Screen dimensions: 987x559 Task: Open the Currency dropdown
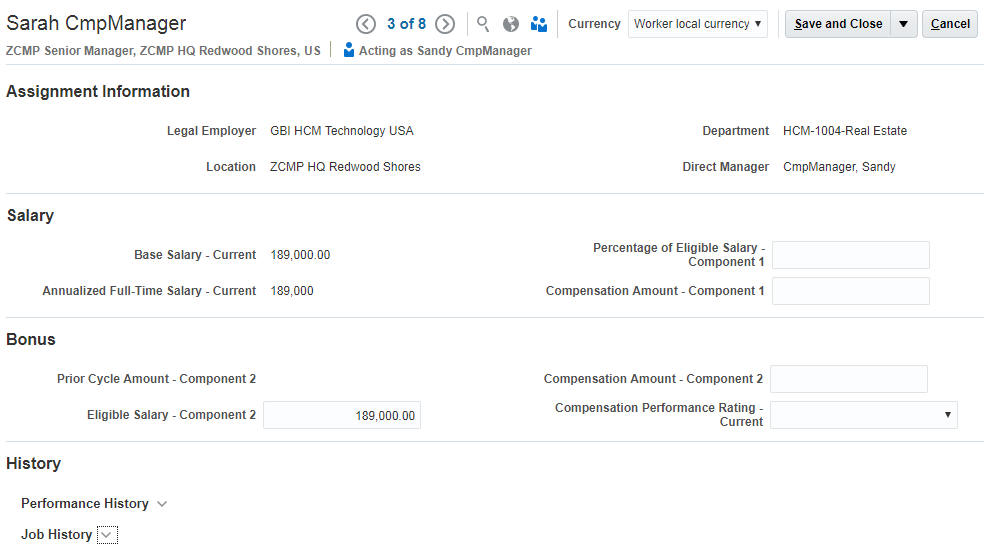(698, 24)
